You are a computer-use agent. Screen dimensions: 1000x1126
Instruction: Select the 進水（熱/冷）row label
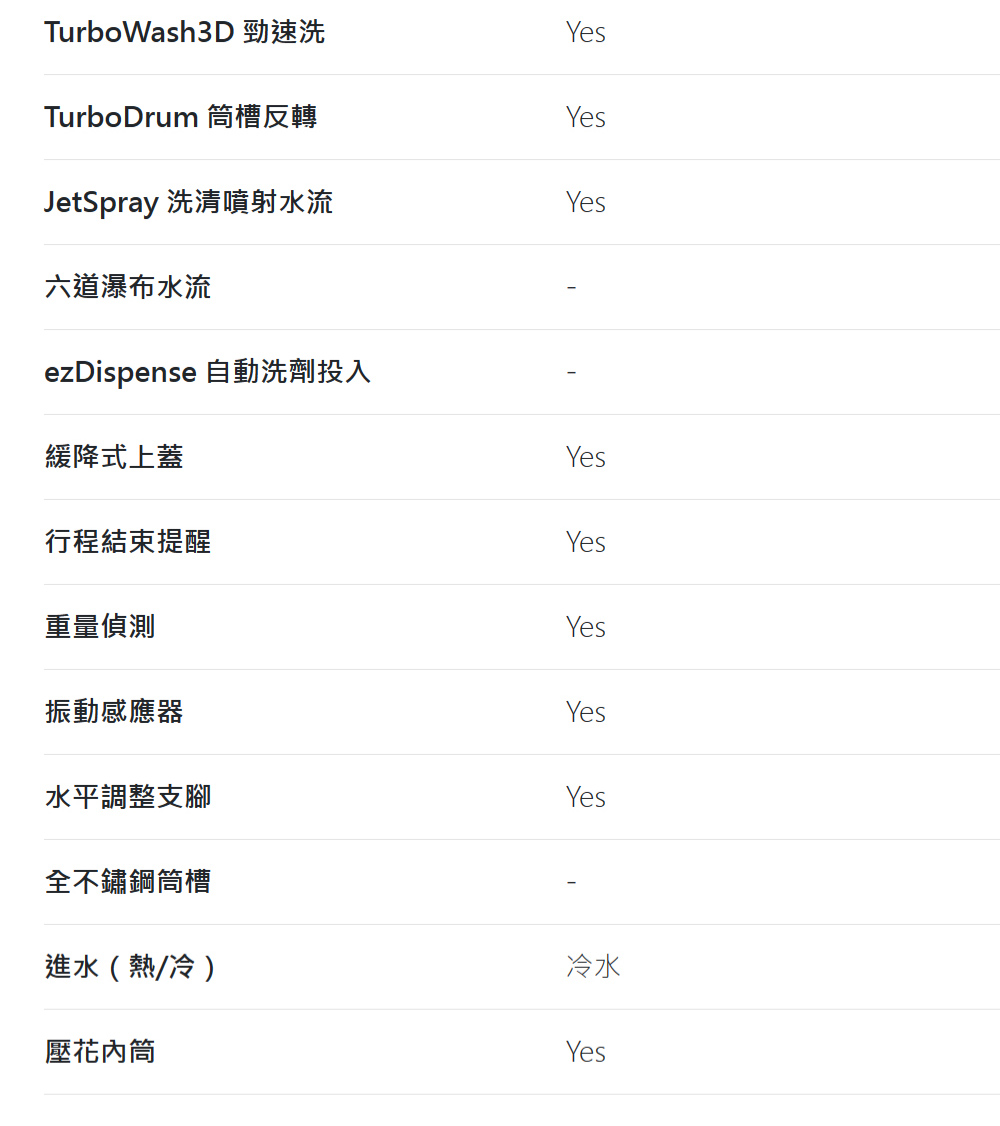(x=130, y=967)
